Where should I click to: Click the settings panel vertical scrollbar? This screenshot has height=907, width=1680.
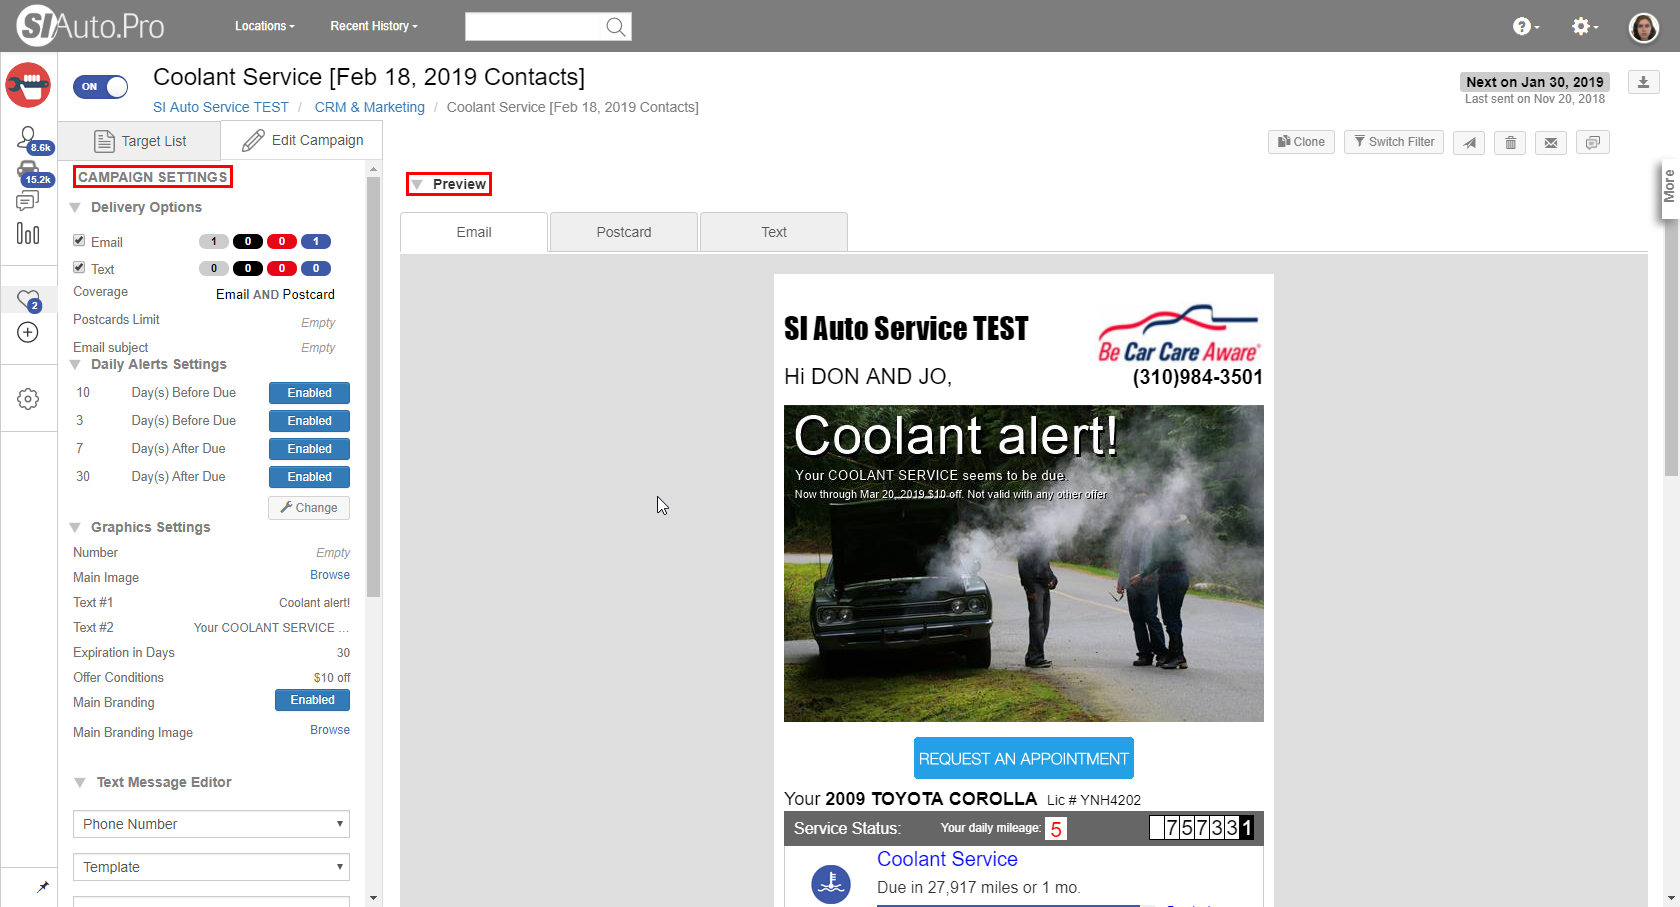(x=374, y=388)
